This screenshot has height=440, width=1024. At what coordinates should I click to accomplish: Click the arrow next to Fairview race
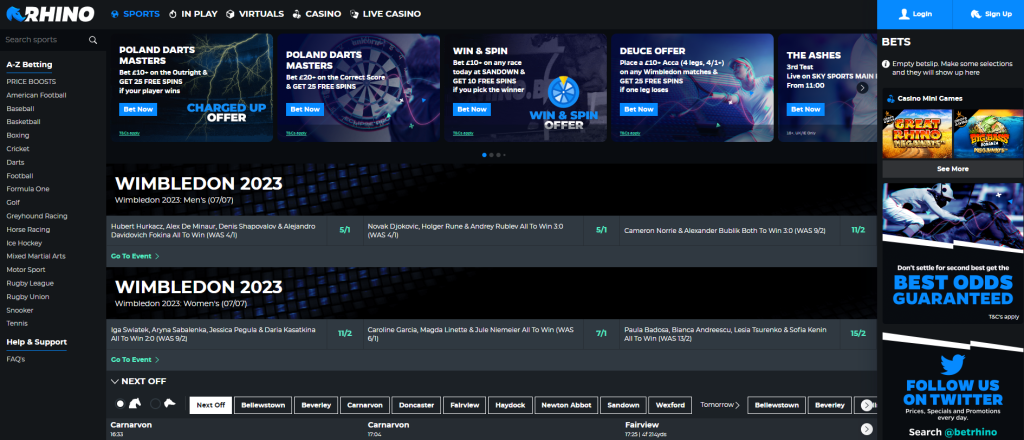pos(866,429)
